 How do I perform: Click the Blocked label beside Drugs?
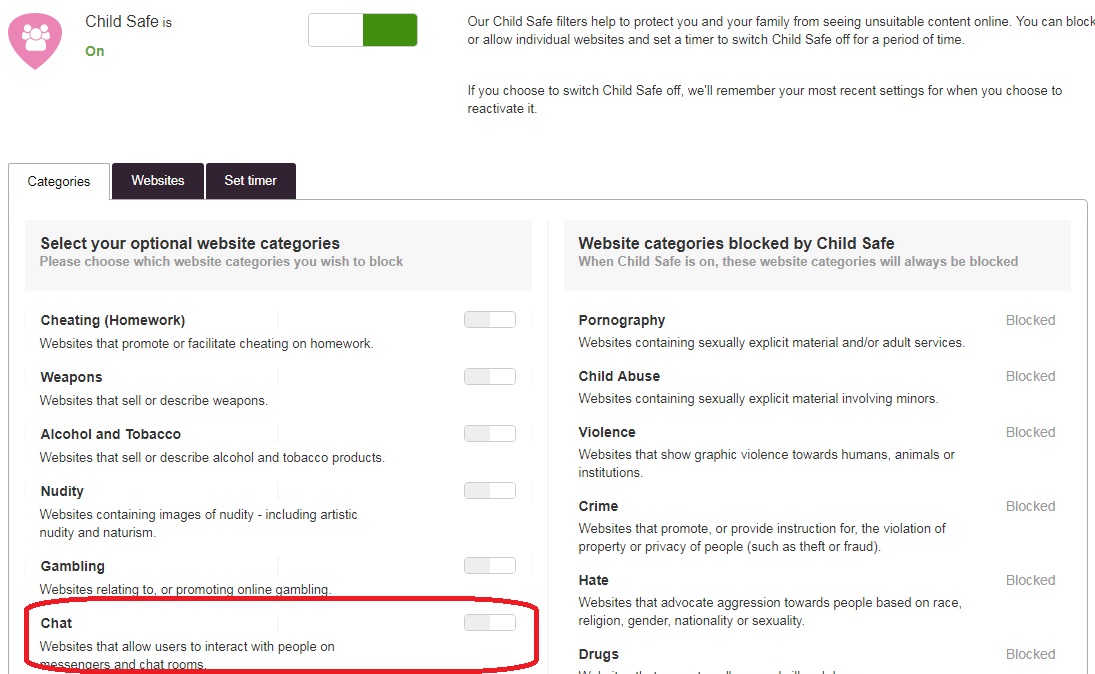pos(1030,654)
